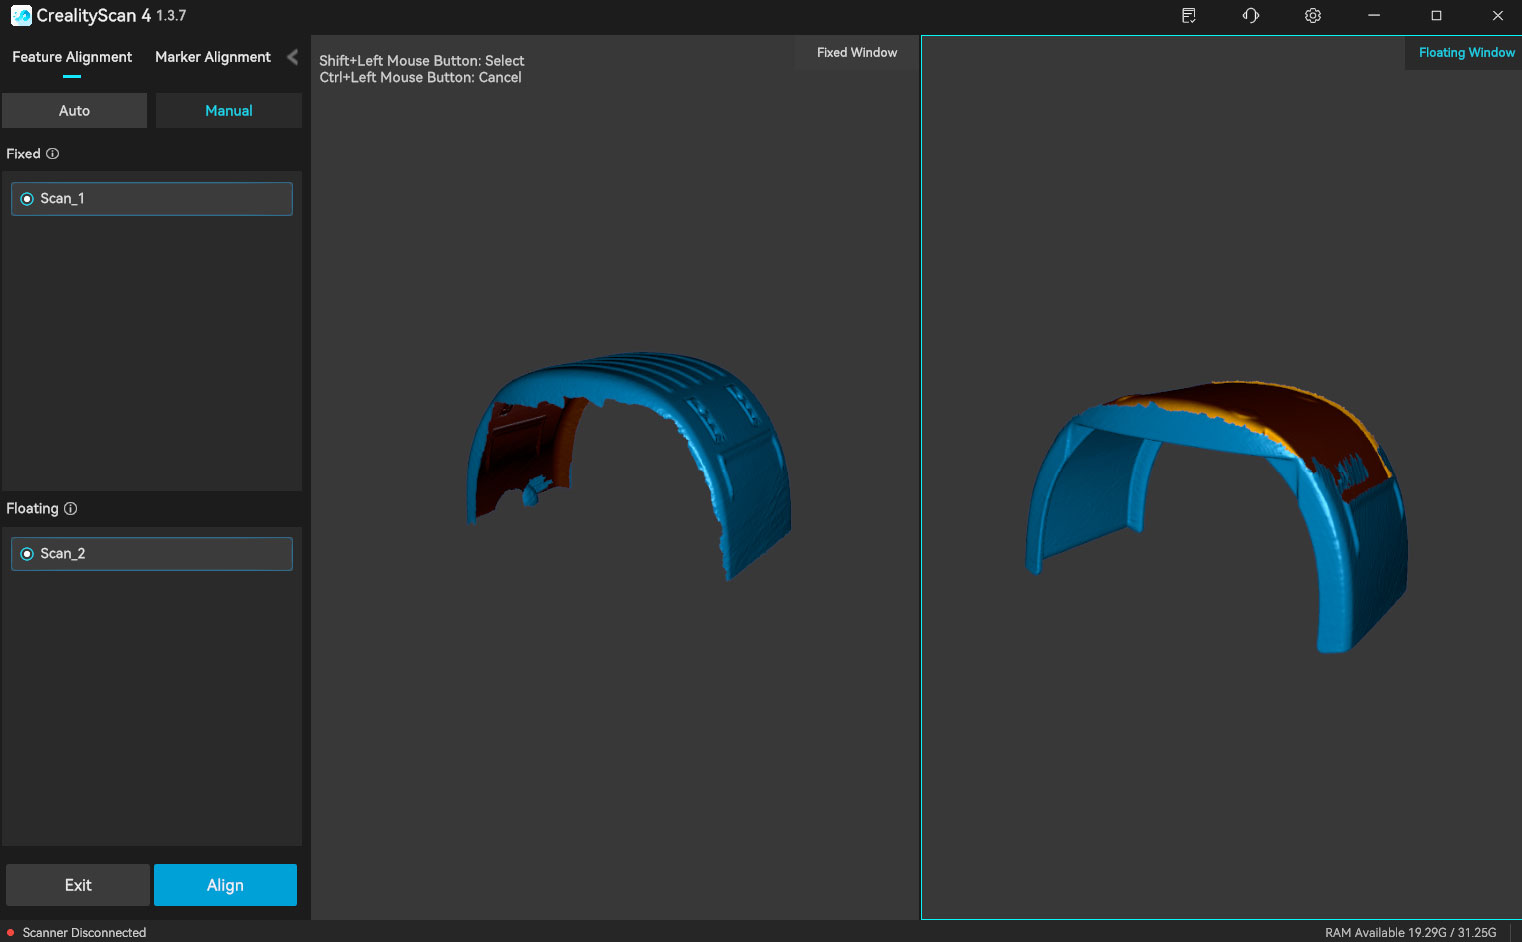Exit the alignment mode with Exit button

coord(78,885)
